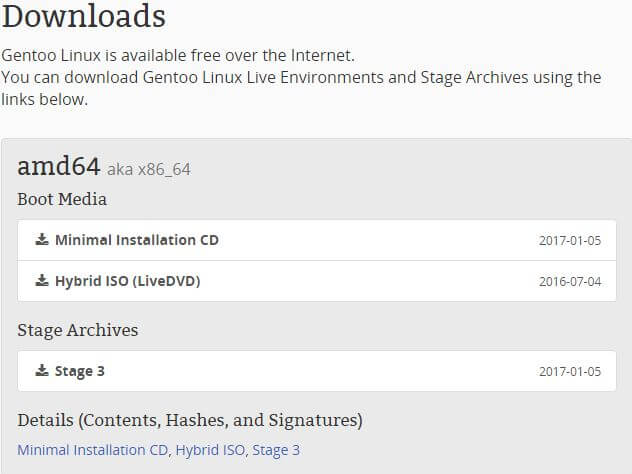This screenshot has height=474, width=632.
Task: Open the Hybrid ISO (LiveDVD) download
Action: tap(317, 281)
